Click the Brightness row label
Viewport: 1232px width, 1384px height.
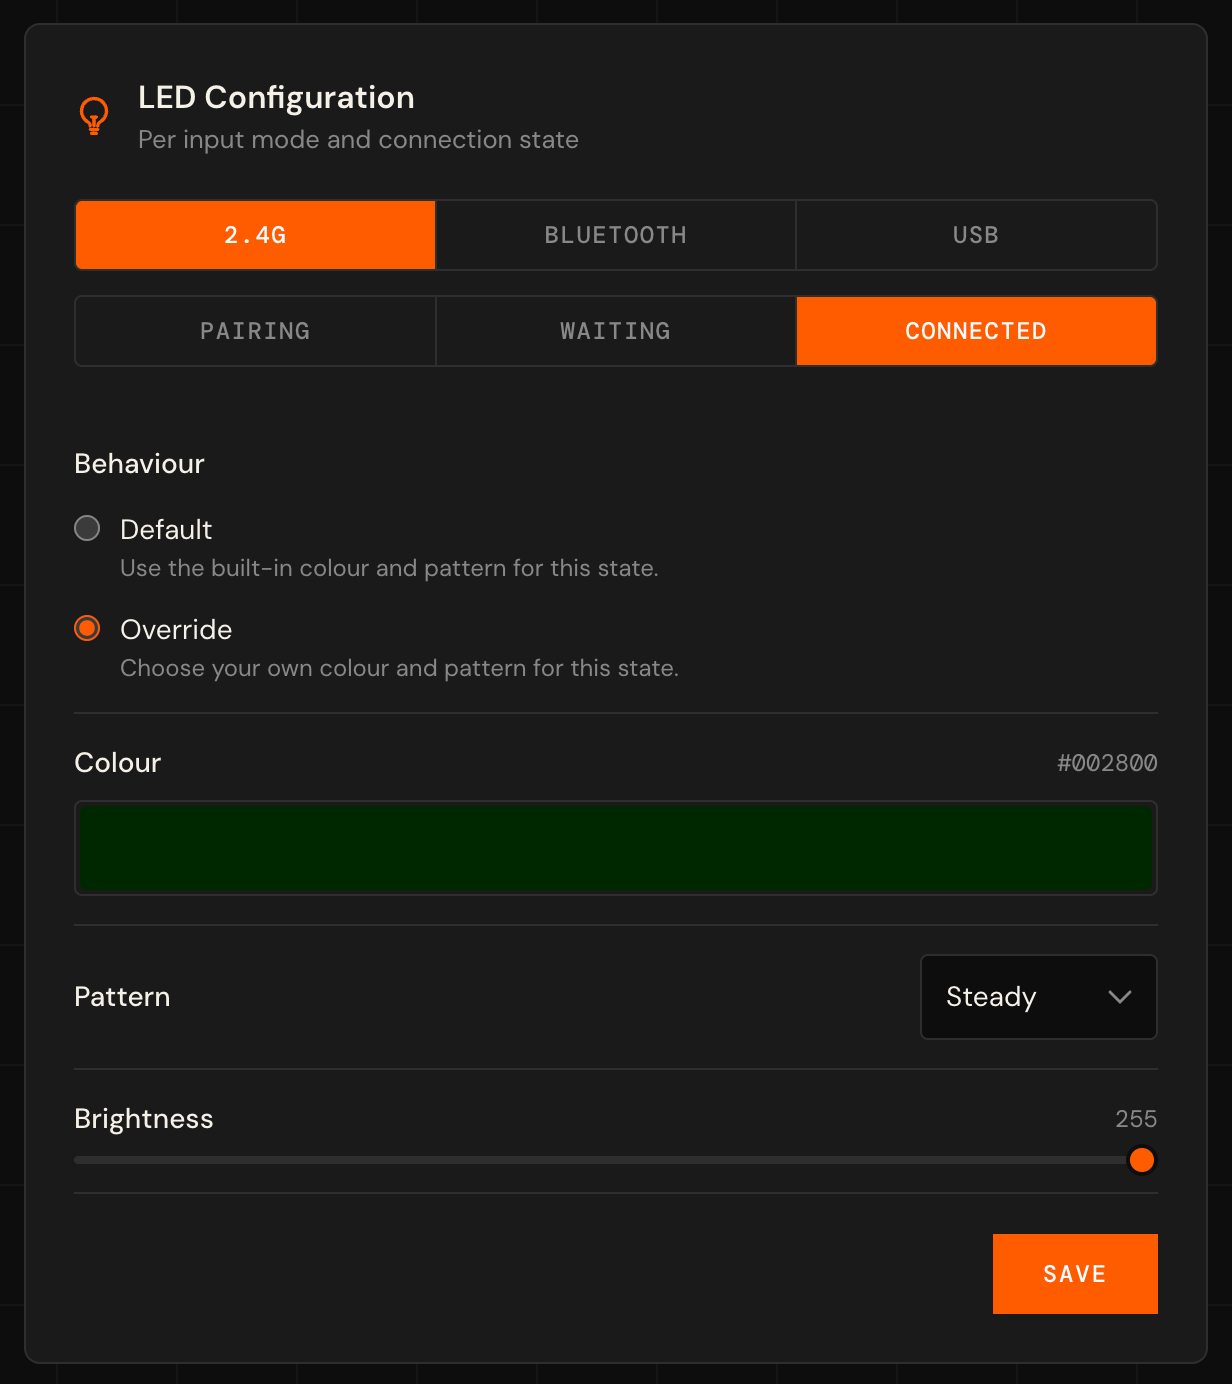click(144, 1119)
